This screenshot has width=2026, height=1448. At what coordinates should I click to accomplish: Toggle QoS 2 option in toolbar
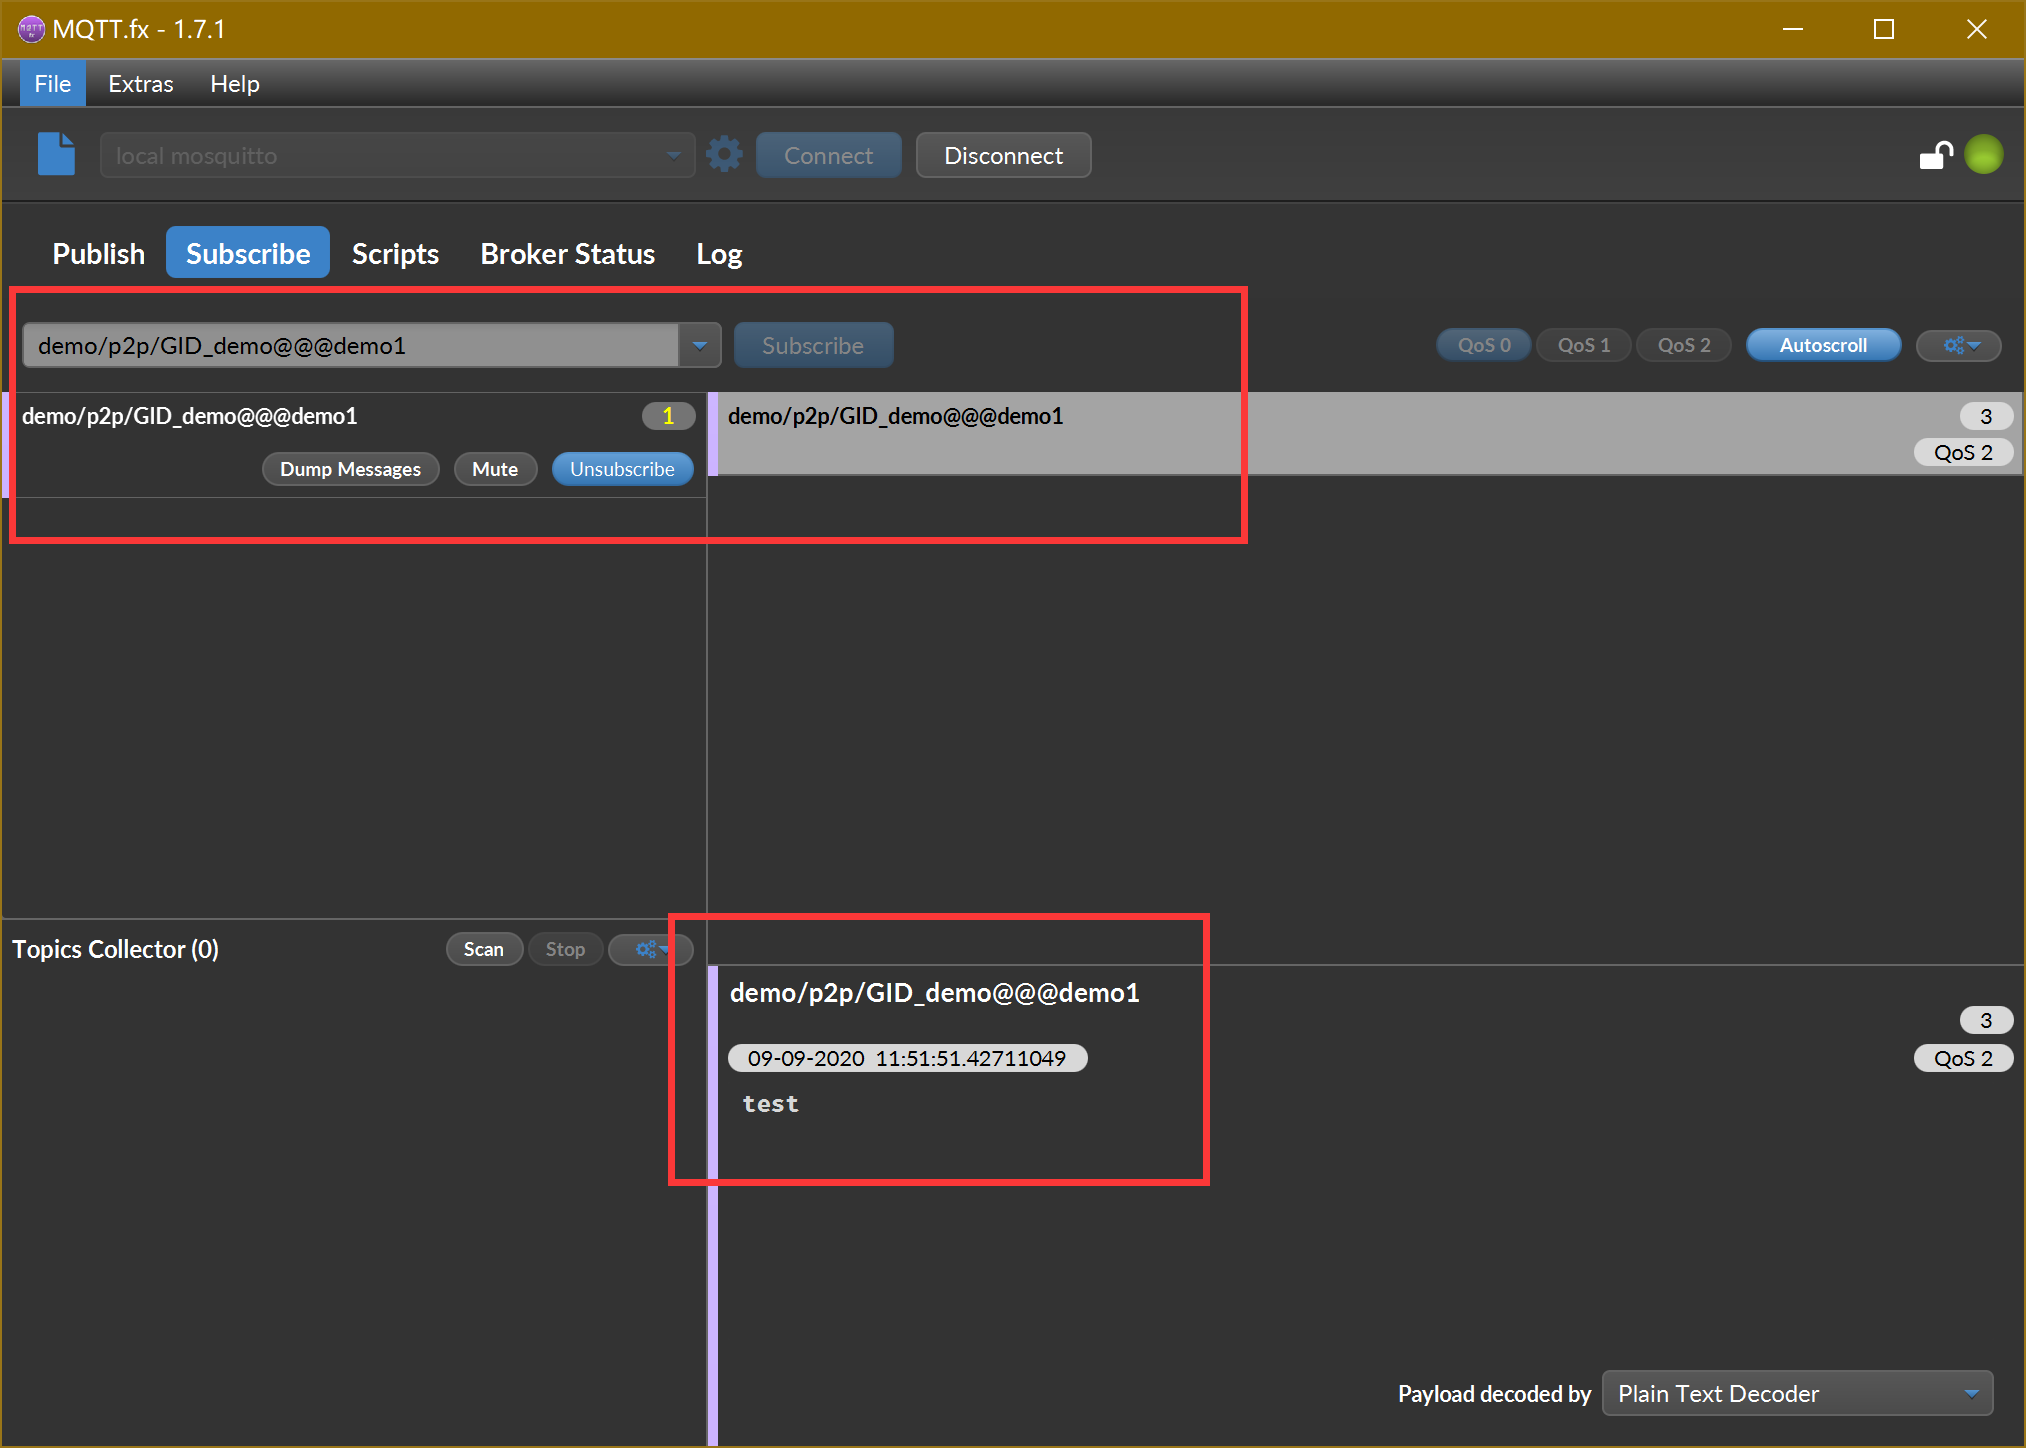(1684, 345)
